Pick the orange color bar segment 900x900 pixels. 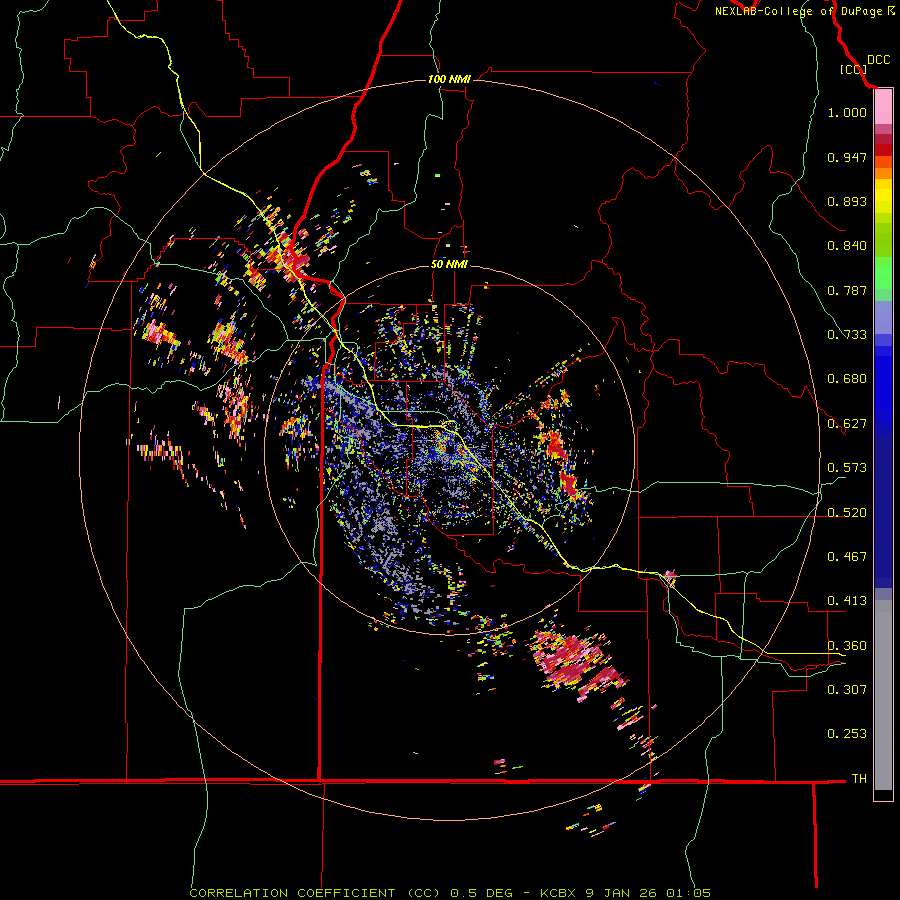[x=883, y=173]
